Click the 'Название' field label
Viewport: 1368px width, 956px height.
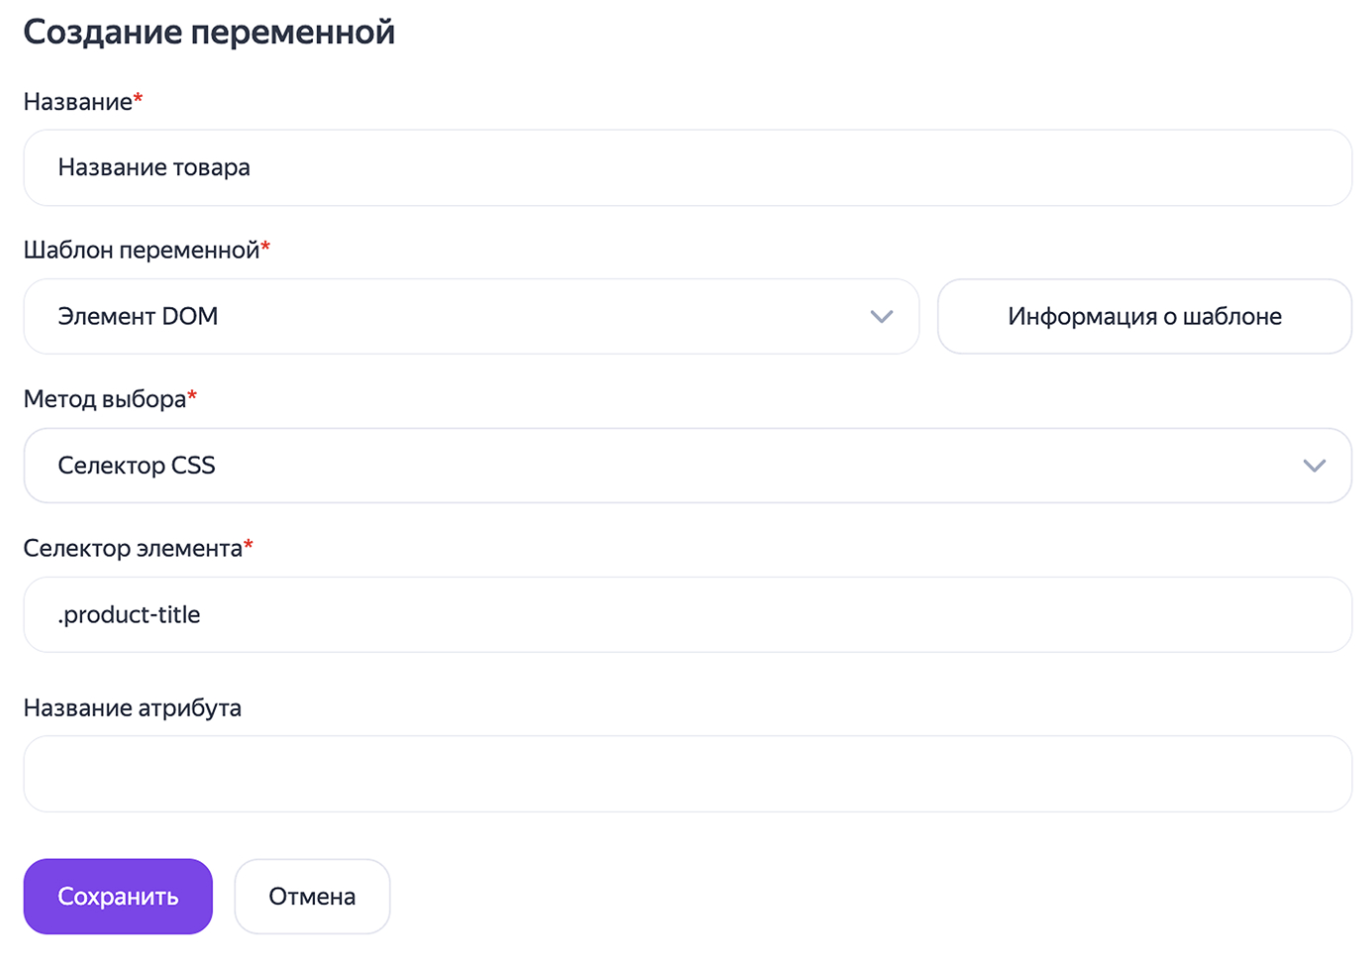tap(78, 102)
